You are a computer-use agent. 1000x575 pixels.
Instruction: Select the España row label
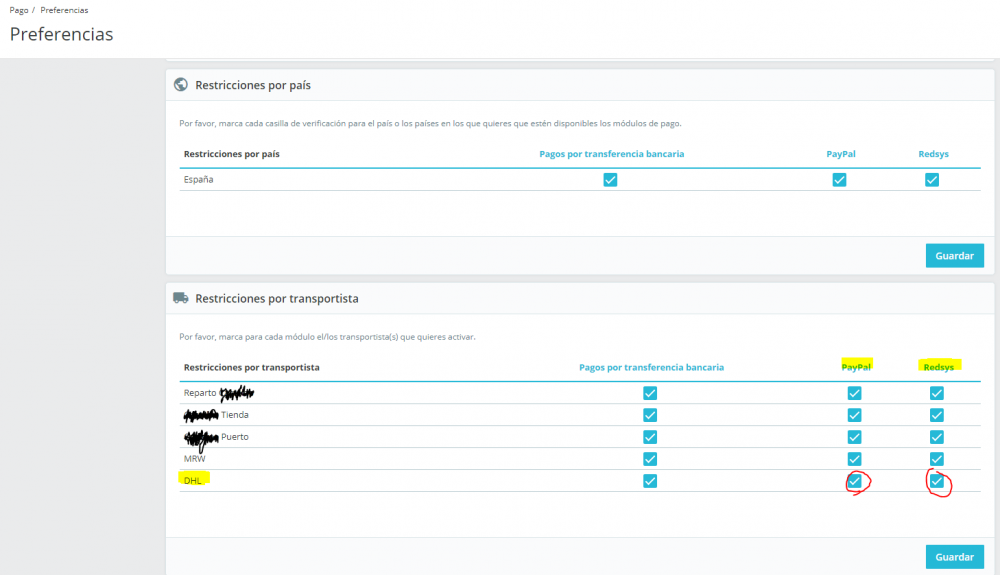198,180
